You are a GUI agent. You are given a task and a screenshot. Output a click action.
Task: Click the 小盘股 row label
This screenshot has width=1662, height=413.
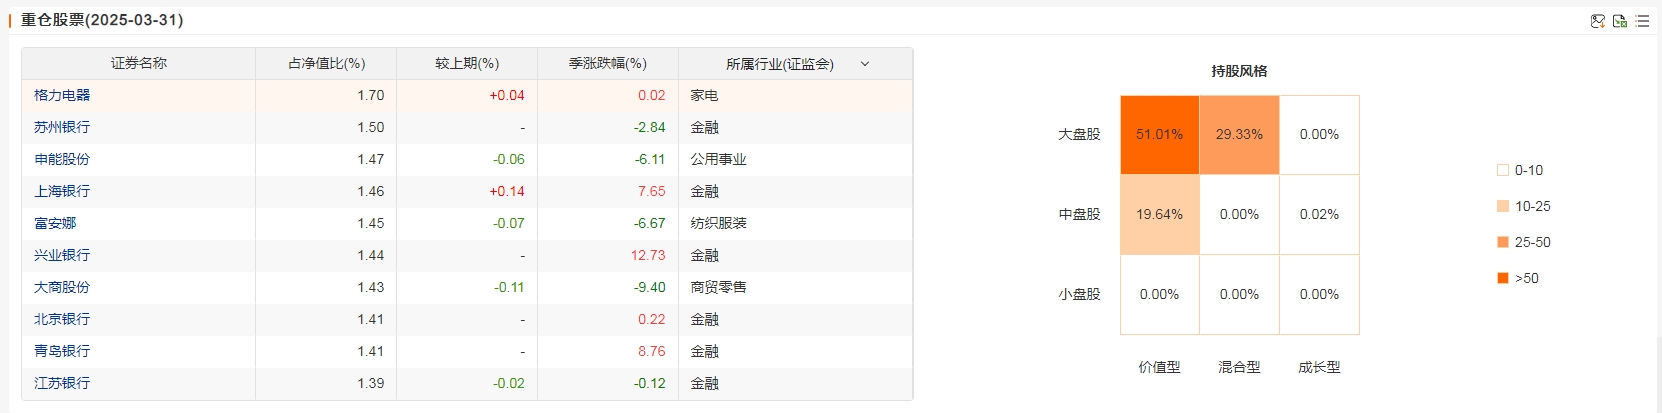click(1079, 294)
